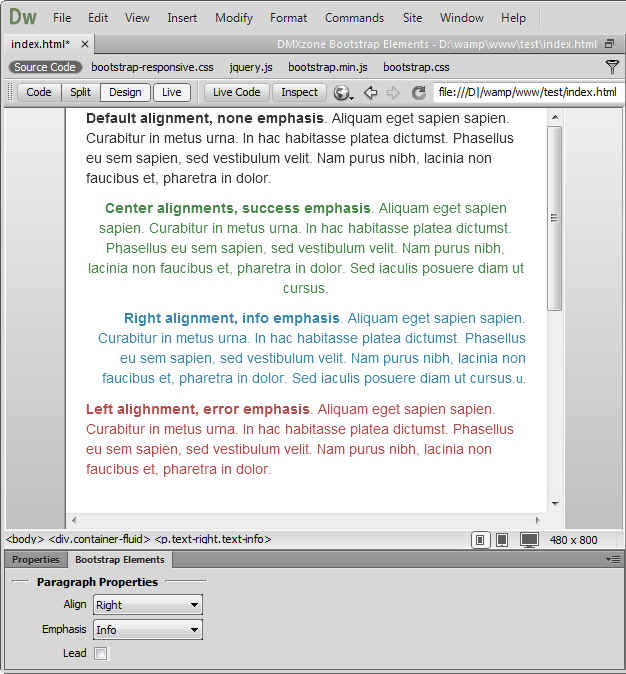Click the toolbar drag gripper

click(10, 92)
